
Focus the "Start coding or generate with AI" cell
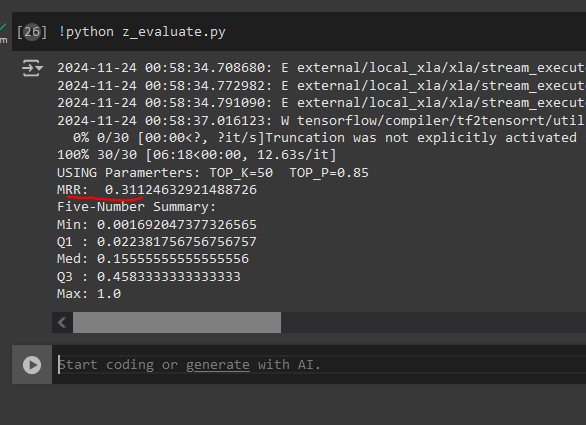pyautogui.click(x=322, y=364)
